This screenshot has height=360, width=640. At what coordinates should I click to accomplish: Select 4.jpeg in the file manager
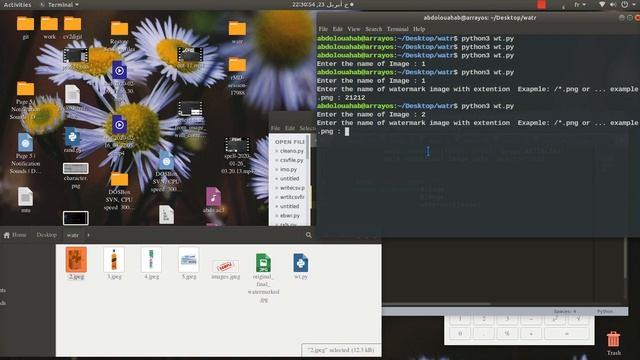pyautogui.click(x=151, y=260)
